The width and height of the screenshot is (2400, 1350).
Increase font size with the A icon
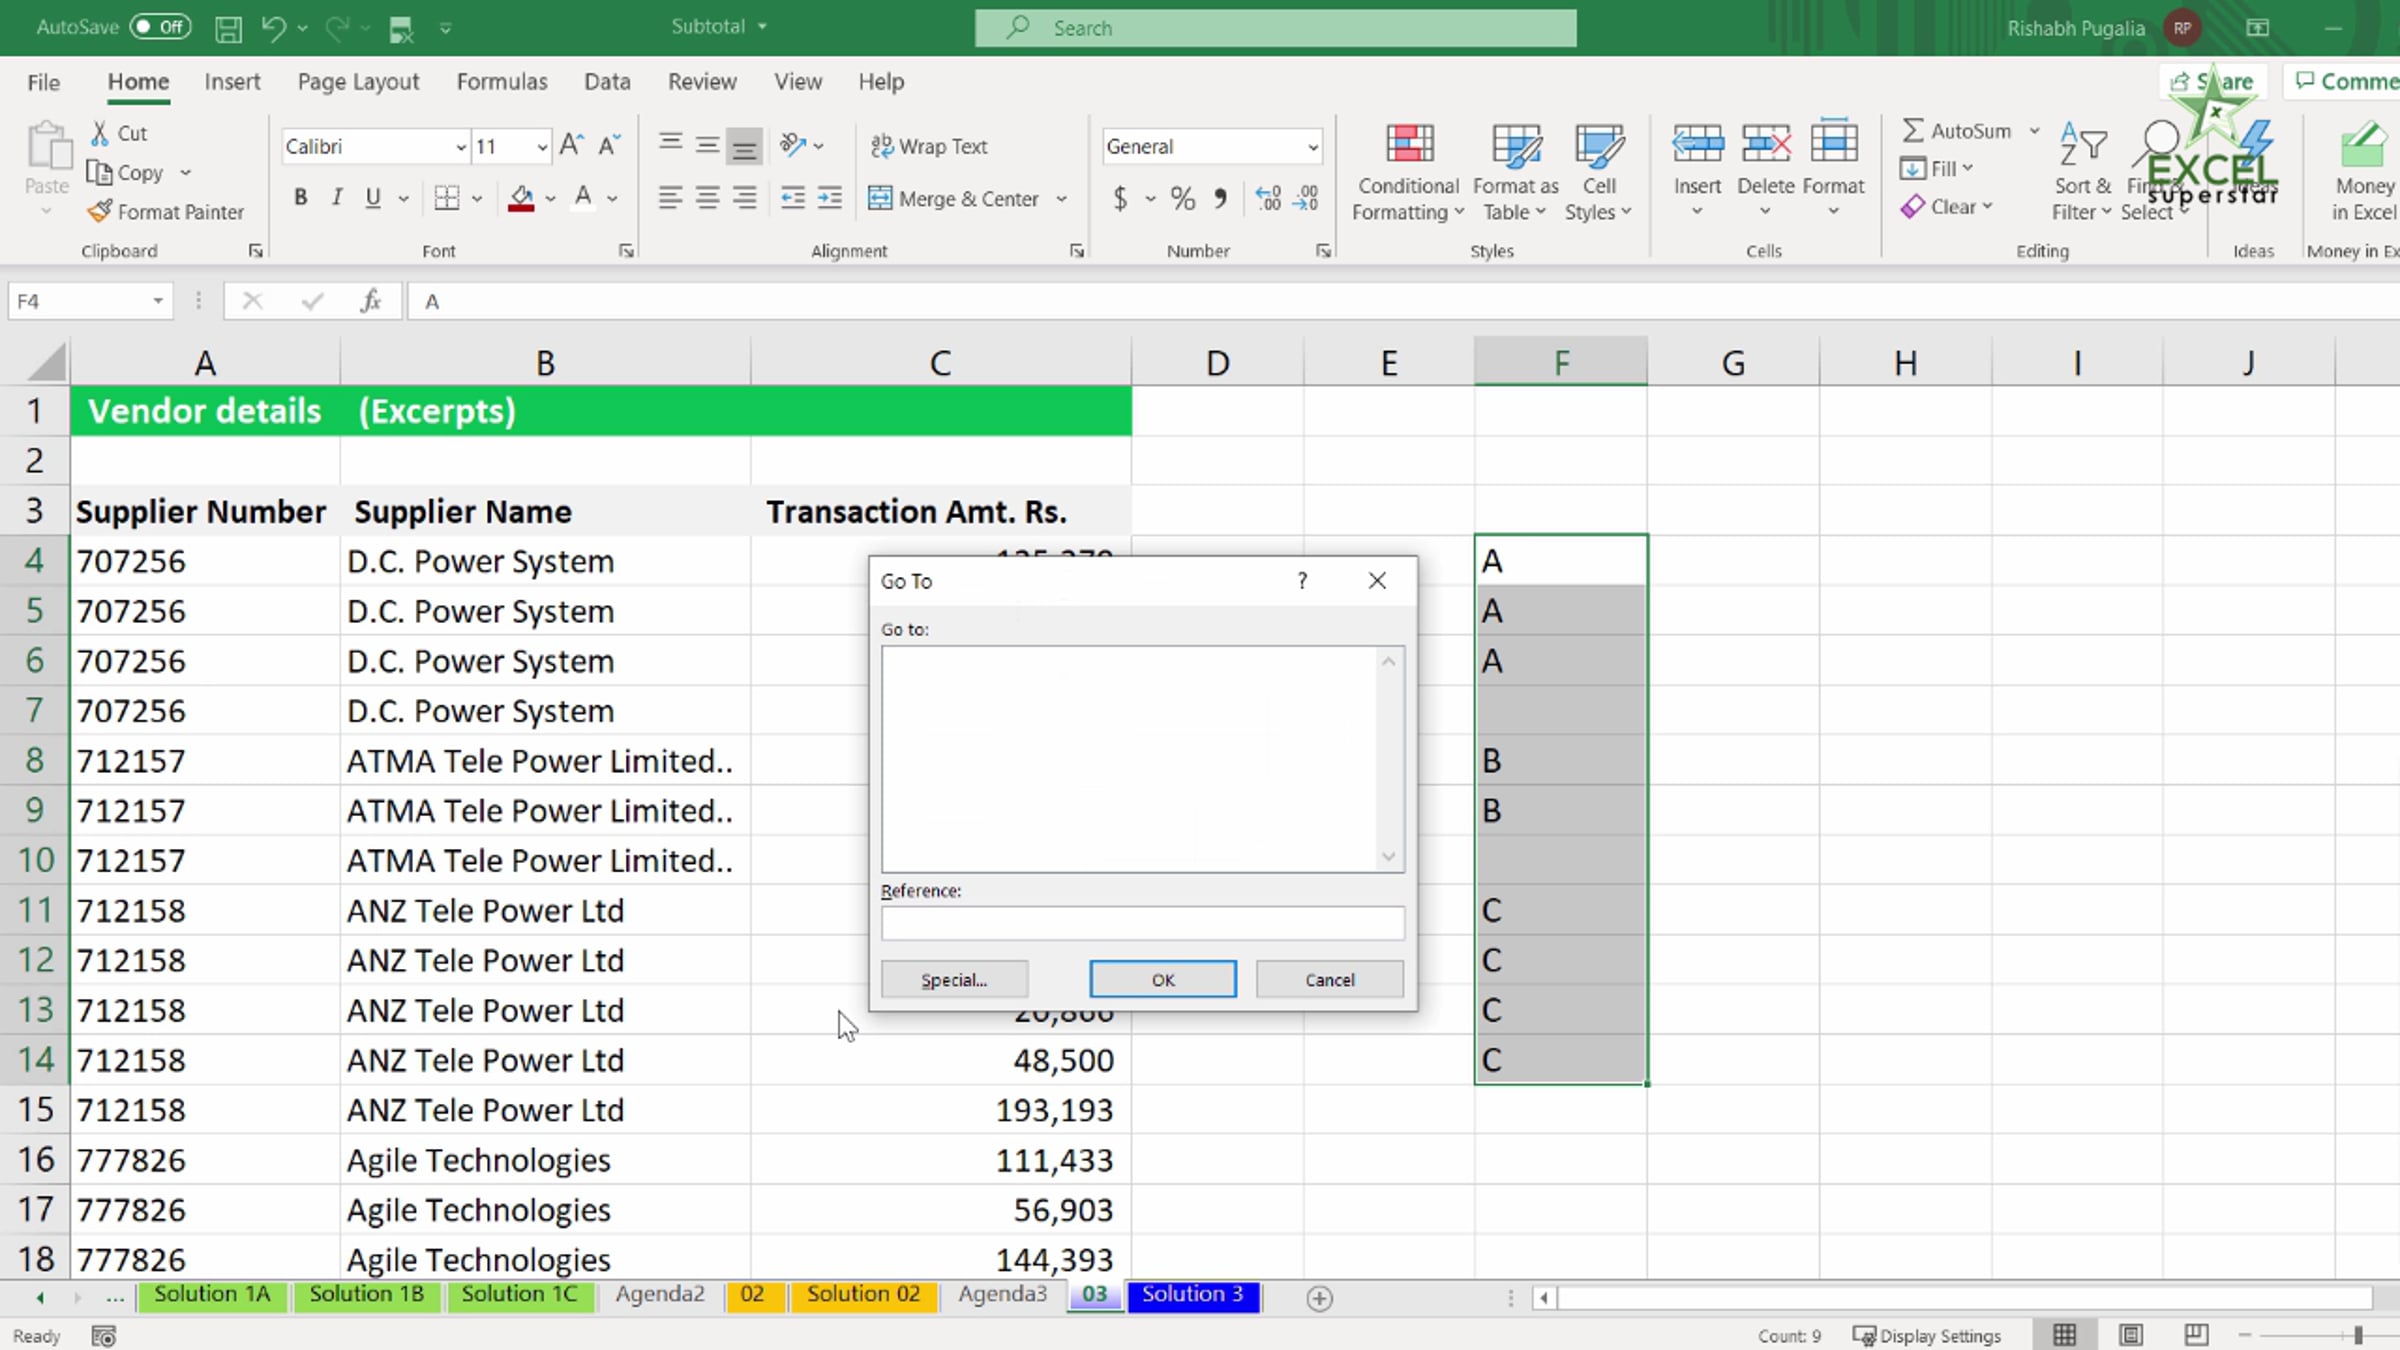(x=571, y=146)
